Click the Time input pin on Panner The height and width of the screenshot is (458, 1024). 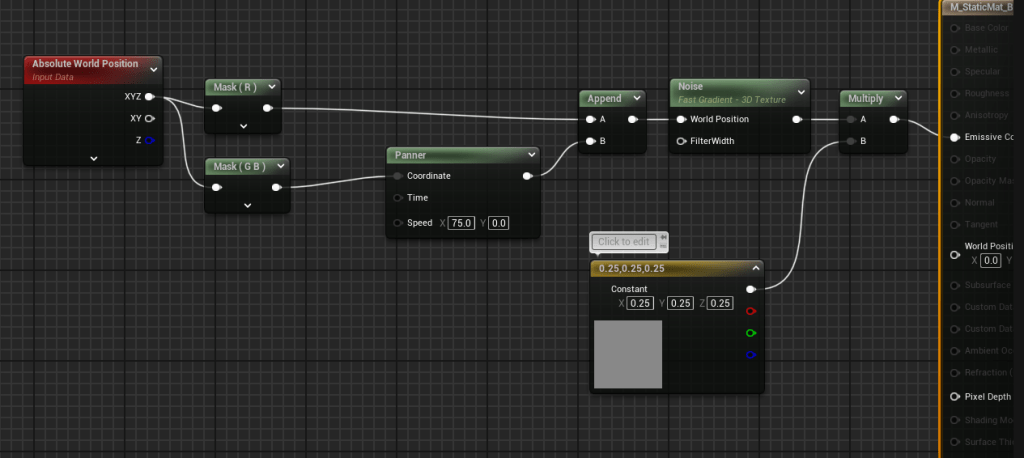398,198
